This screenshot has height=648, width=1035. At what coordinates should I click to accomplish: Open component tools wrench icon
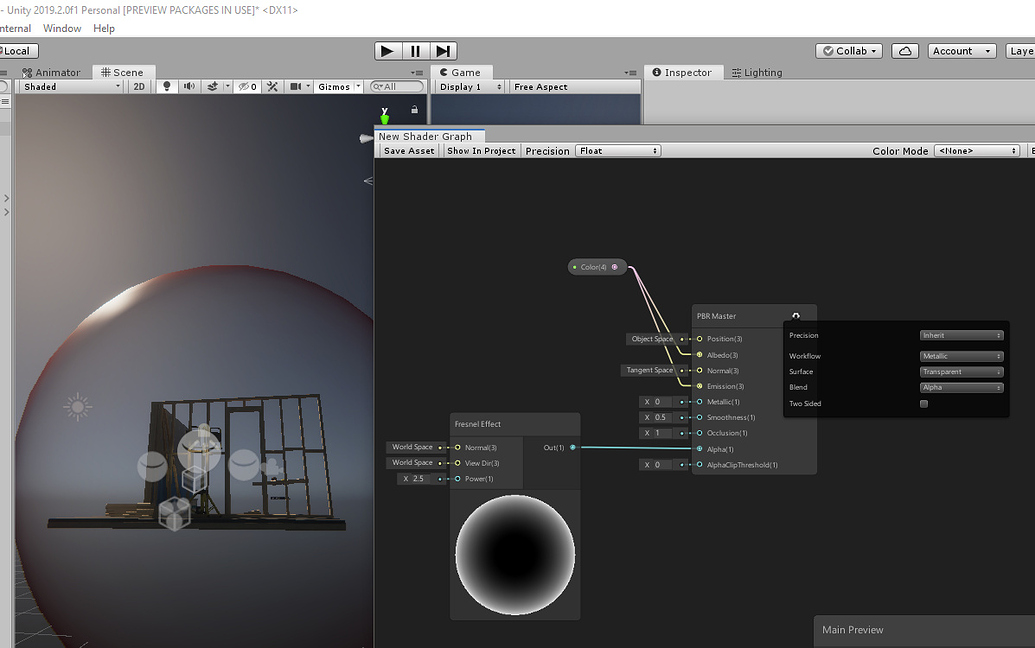(x=272, y=86)
